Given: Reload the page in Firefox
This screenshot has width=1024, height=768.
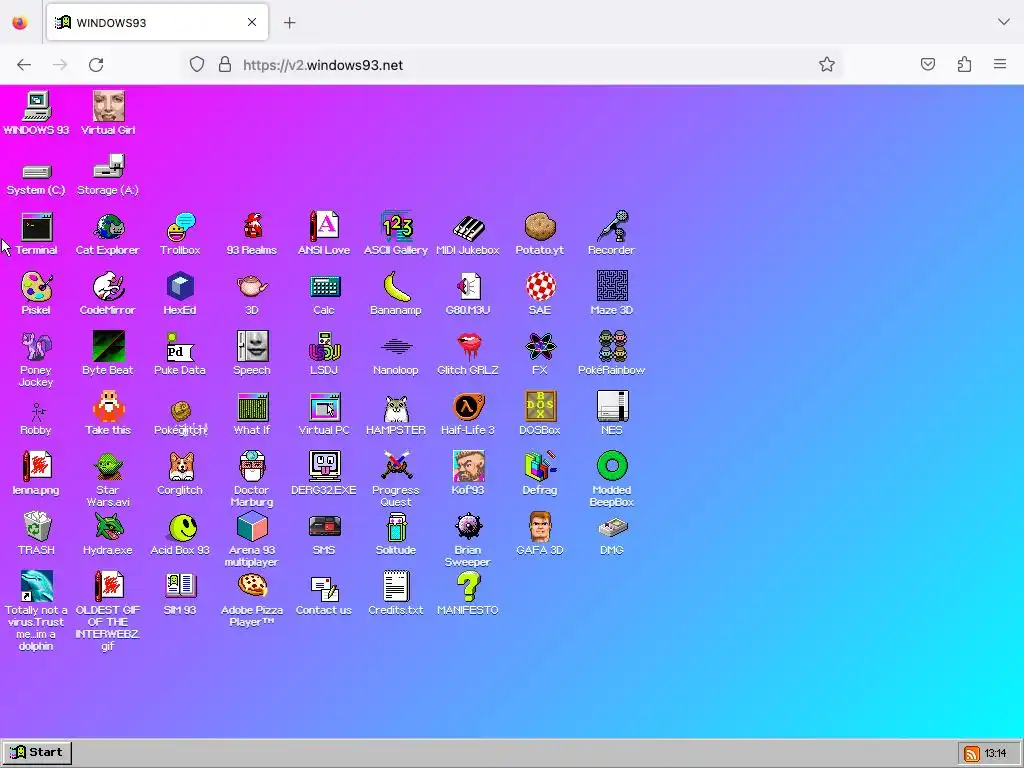Looking at the screenshot, I should pyautogui.click(x=96, y=65).
